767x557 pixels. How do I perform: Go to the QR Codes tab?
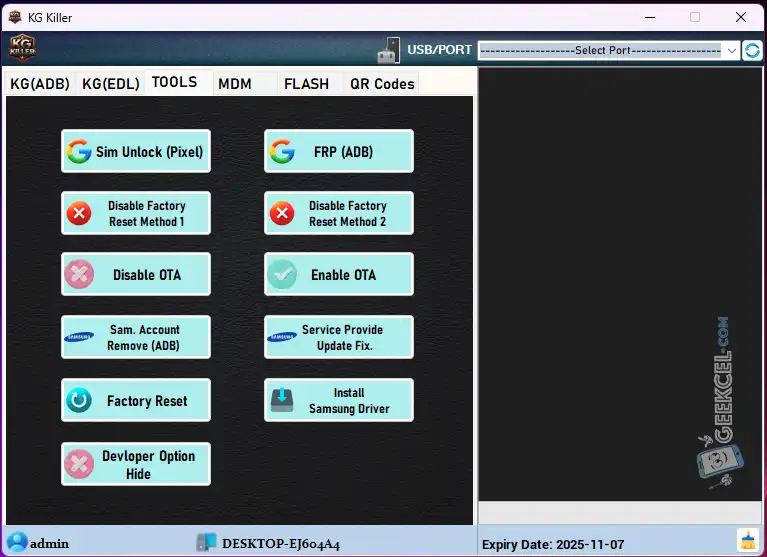pyautogui.click(x=382, y=84)
